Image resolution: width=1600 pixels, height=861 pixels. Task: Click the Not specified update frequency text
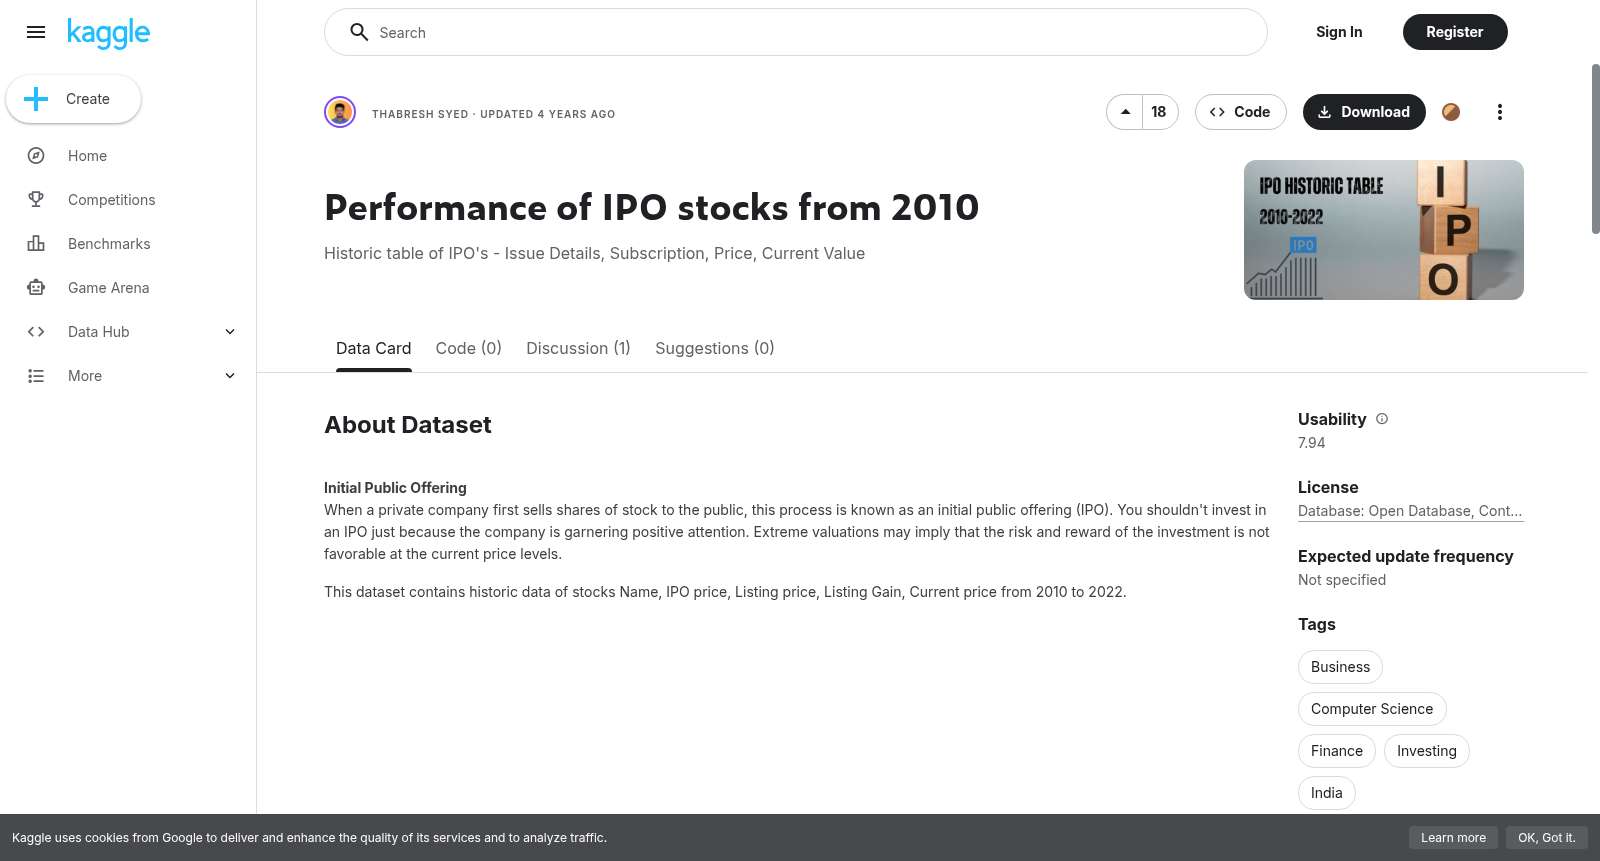tap(1342, 580)
